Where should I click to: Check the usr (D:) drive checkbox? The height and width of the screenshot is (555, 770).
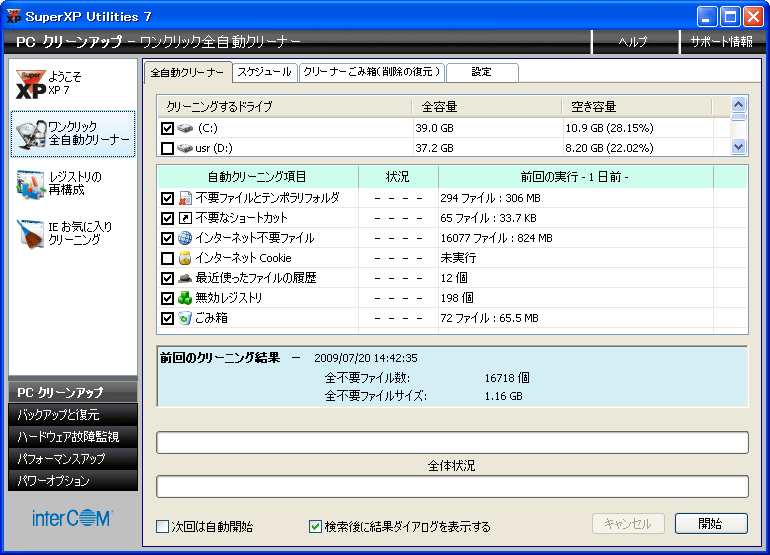[x=167, y=148]
